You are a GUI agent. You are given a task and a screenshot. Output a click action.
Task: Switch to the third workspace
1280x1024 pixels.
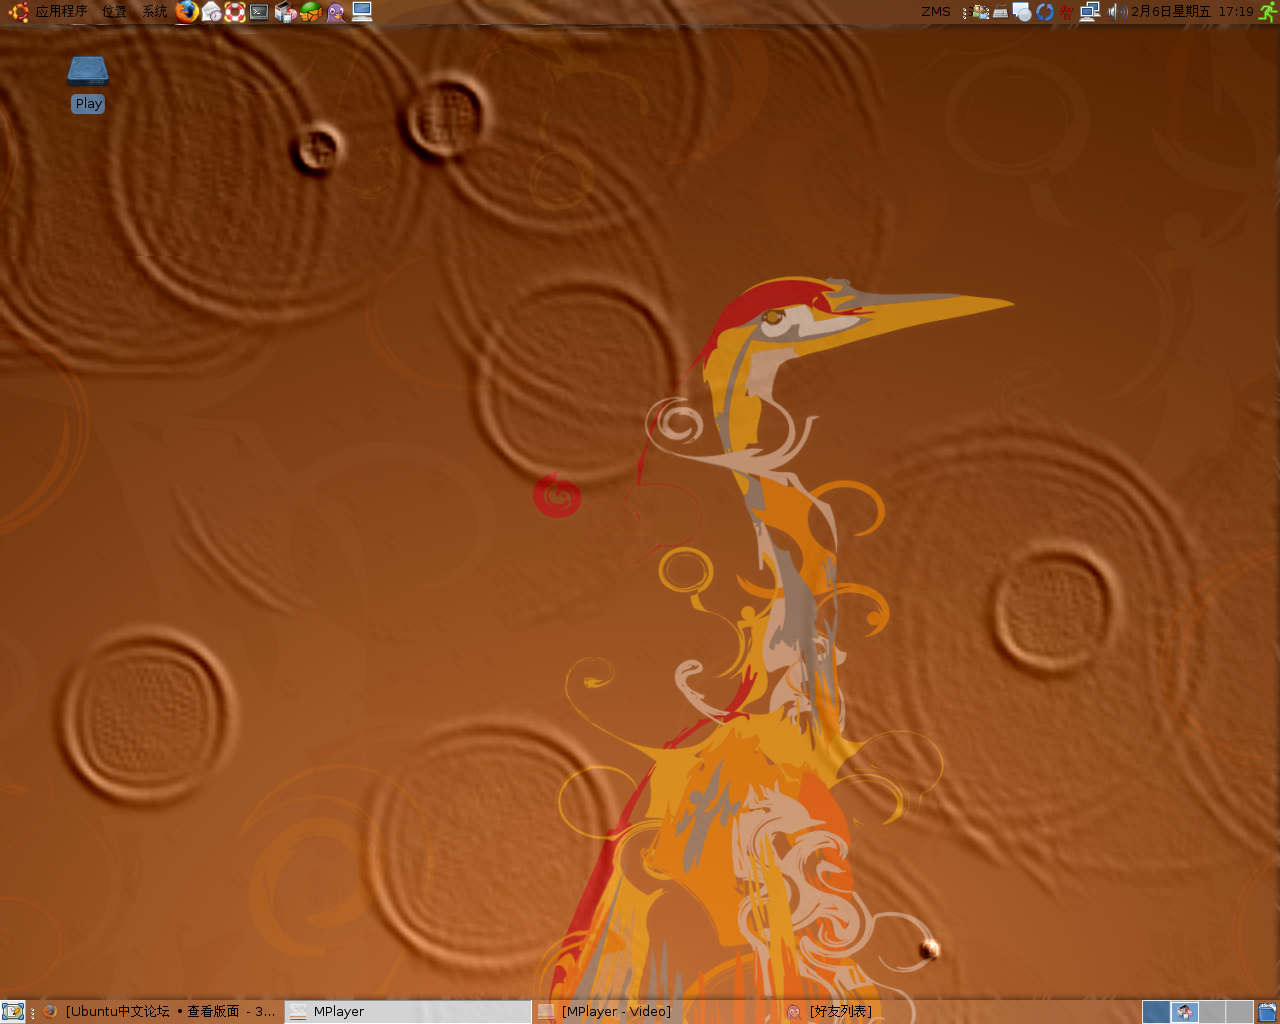click(1212, 1012)
